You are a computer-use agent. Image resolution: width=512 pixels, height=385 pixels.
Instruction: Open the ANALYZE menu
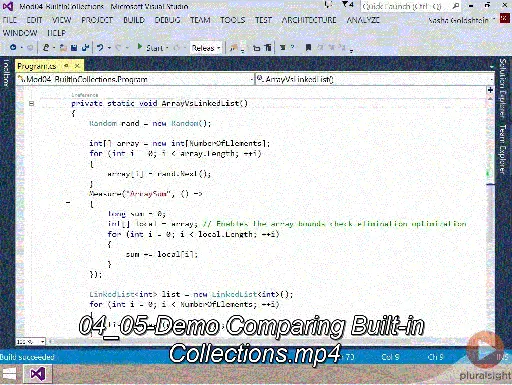click(363, 20)
